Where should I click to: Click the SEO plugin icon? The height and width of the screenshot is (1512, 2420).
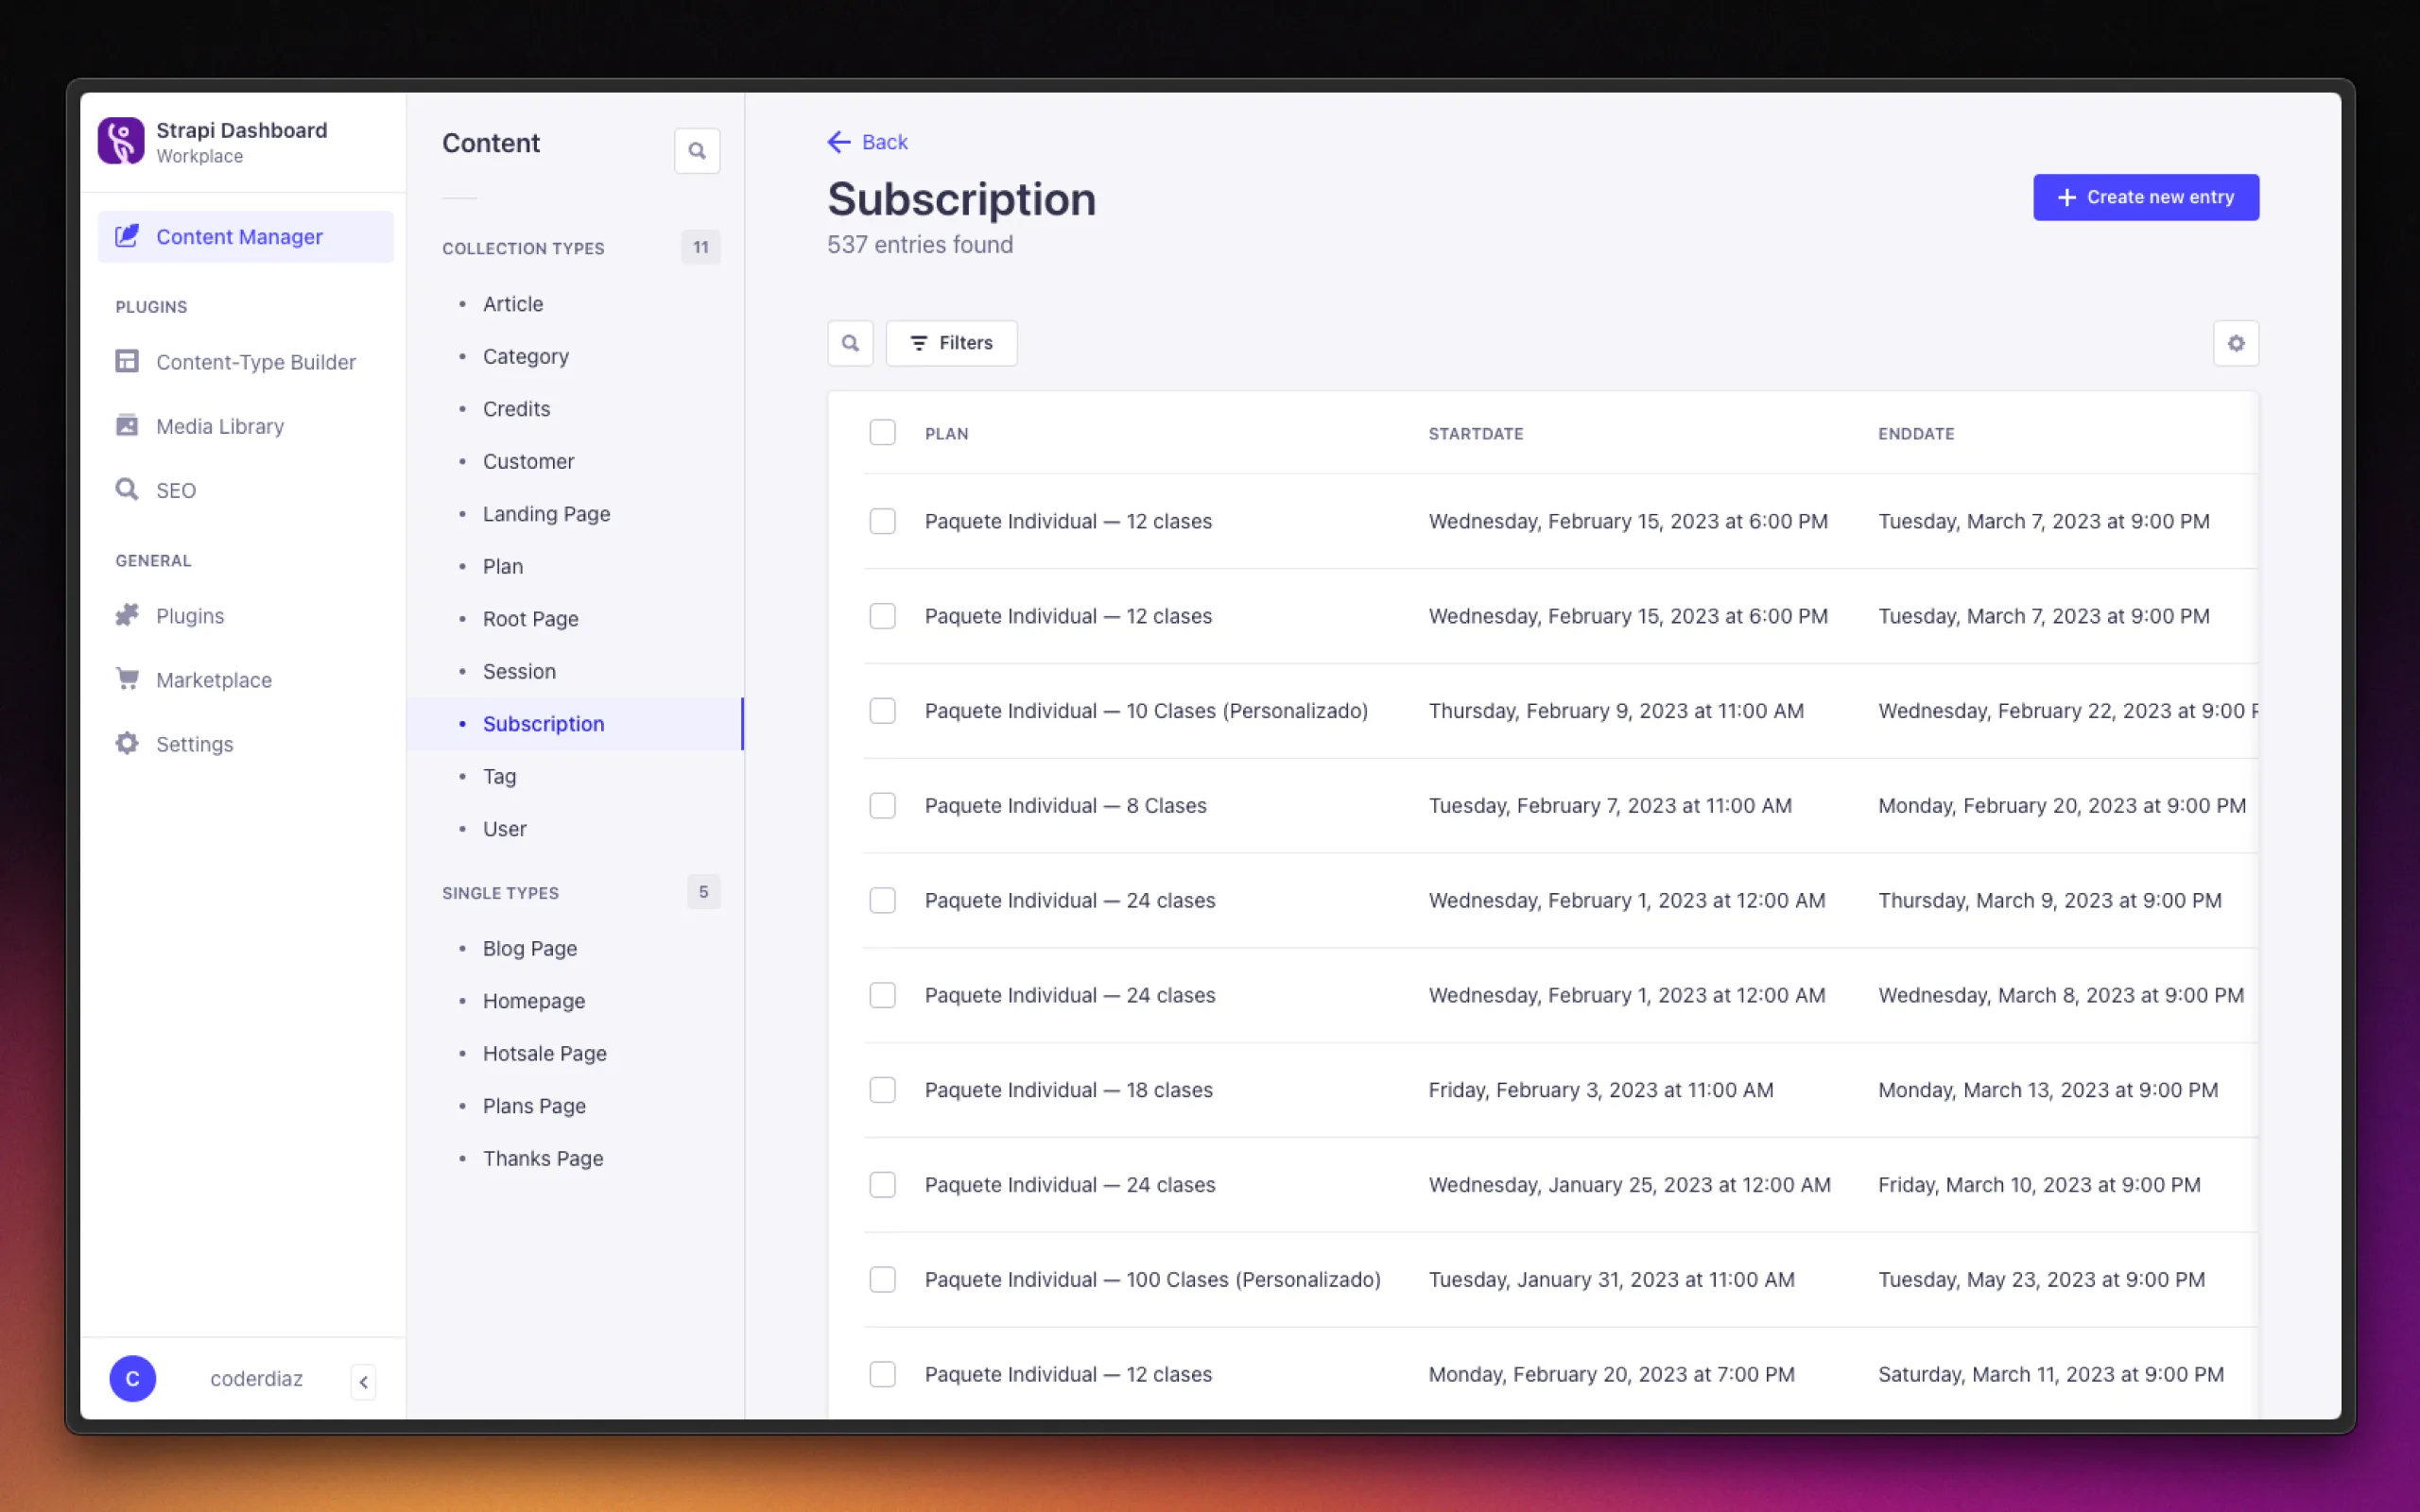127,489
